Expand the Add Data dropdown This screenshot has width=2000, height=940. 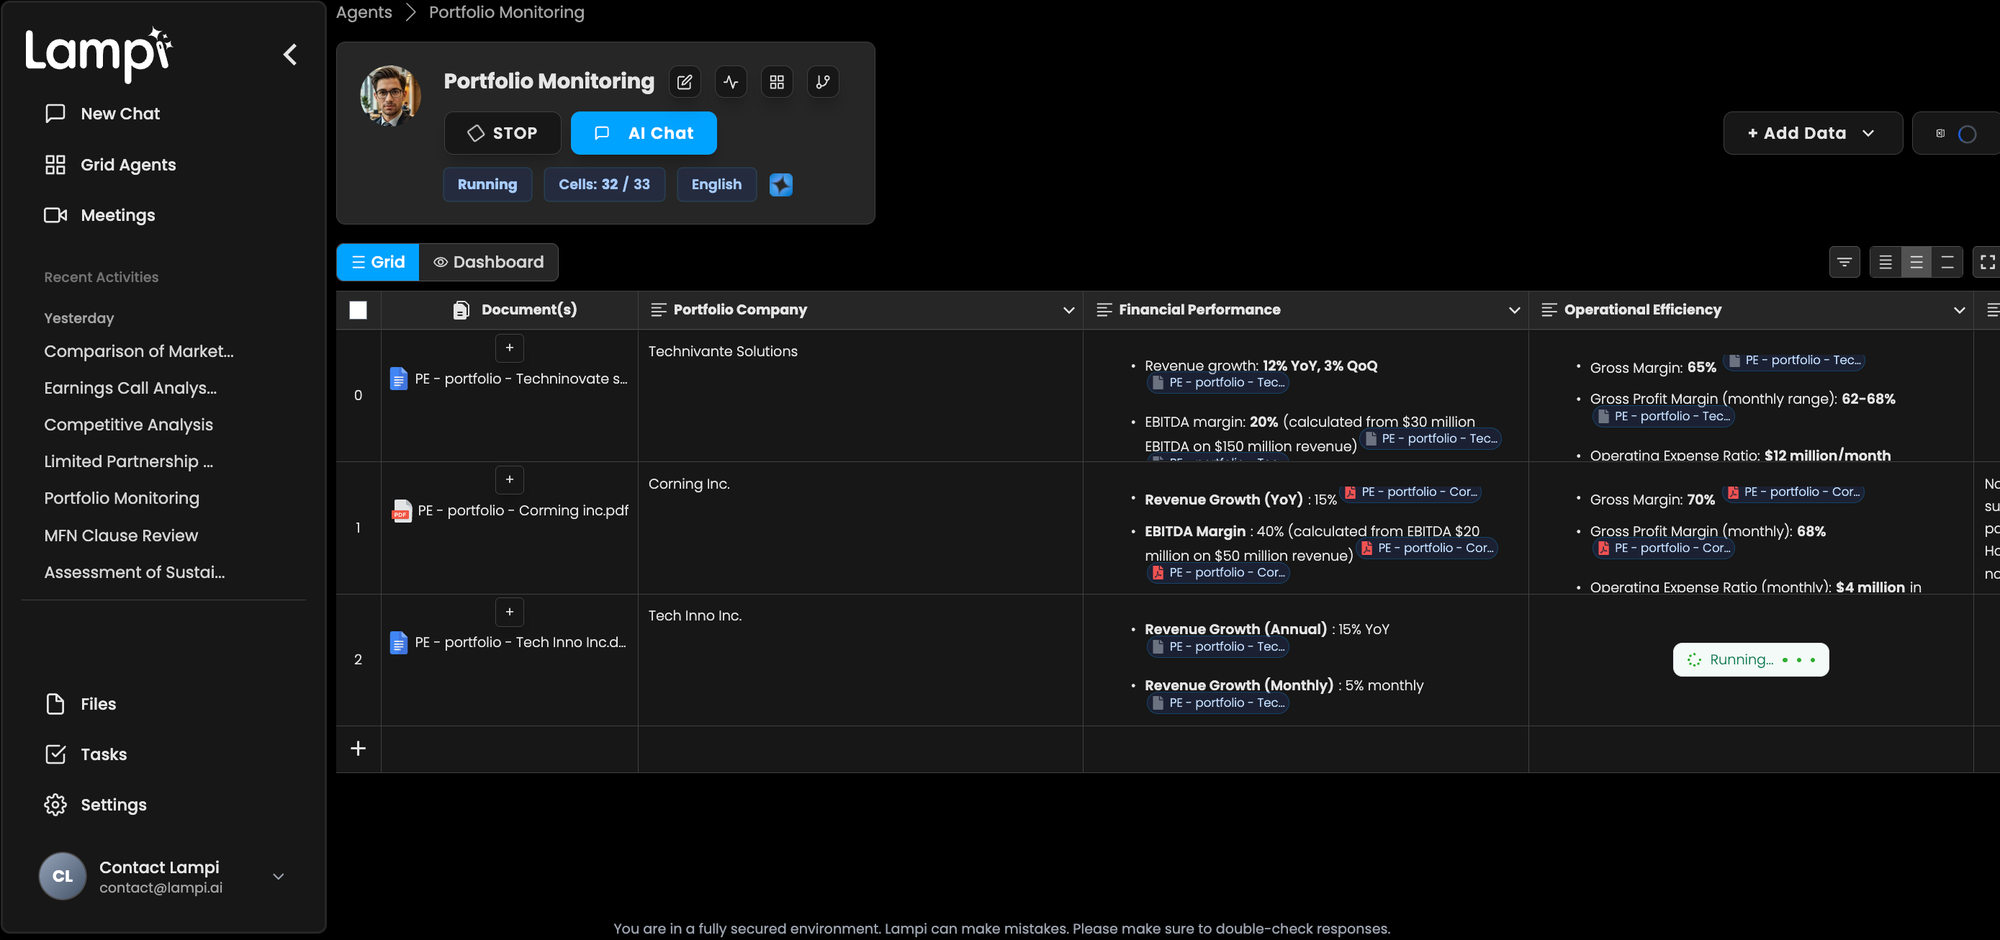pos(1813,133)
